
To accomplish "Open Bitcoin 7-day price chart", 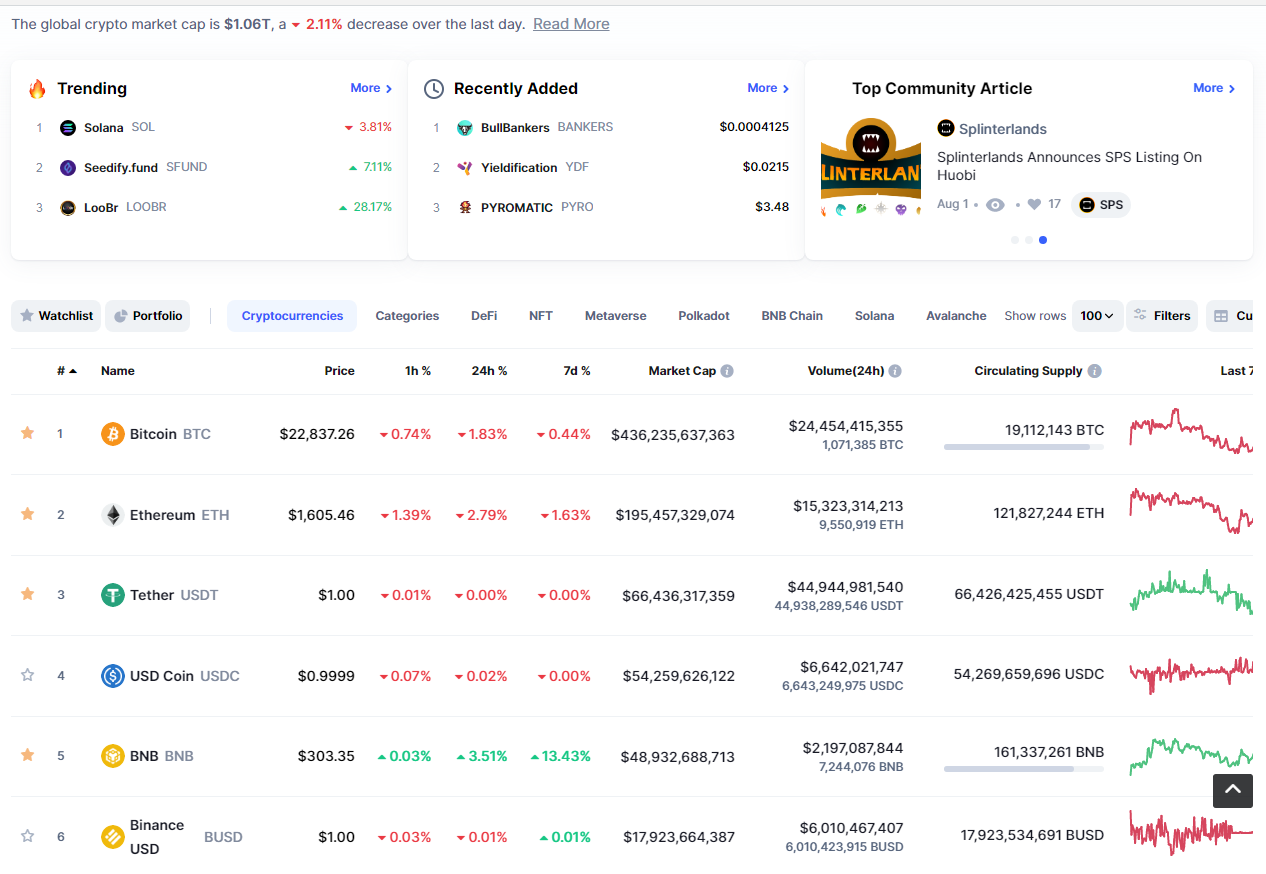I will click(x=1191, y=431).
